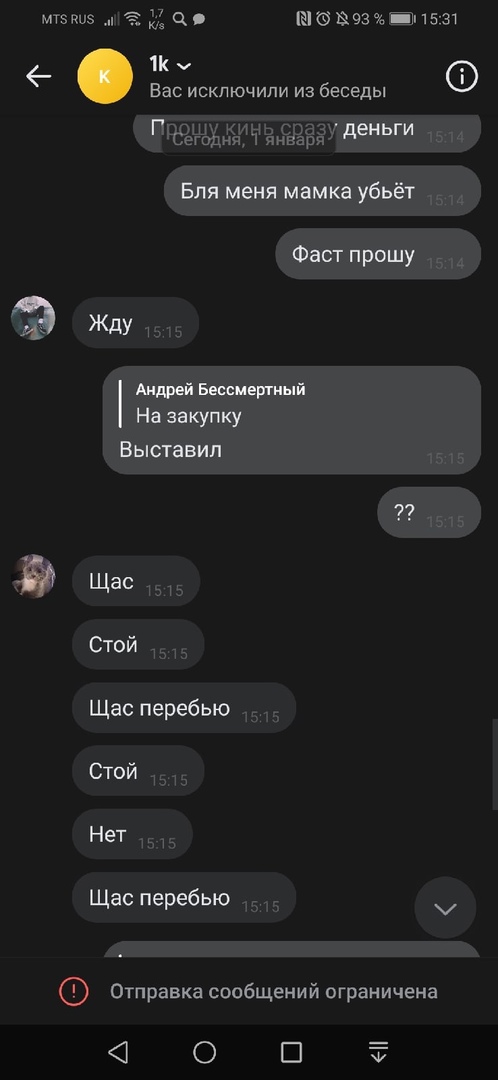Screen dimensions: 498x1080
Task: Select the Фаст прошу message bubble
Action: click(378, 254)
